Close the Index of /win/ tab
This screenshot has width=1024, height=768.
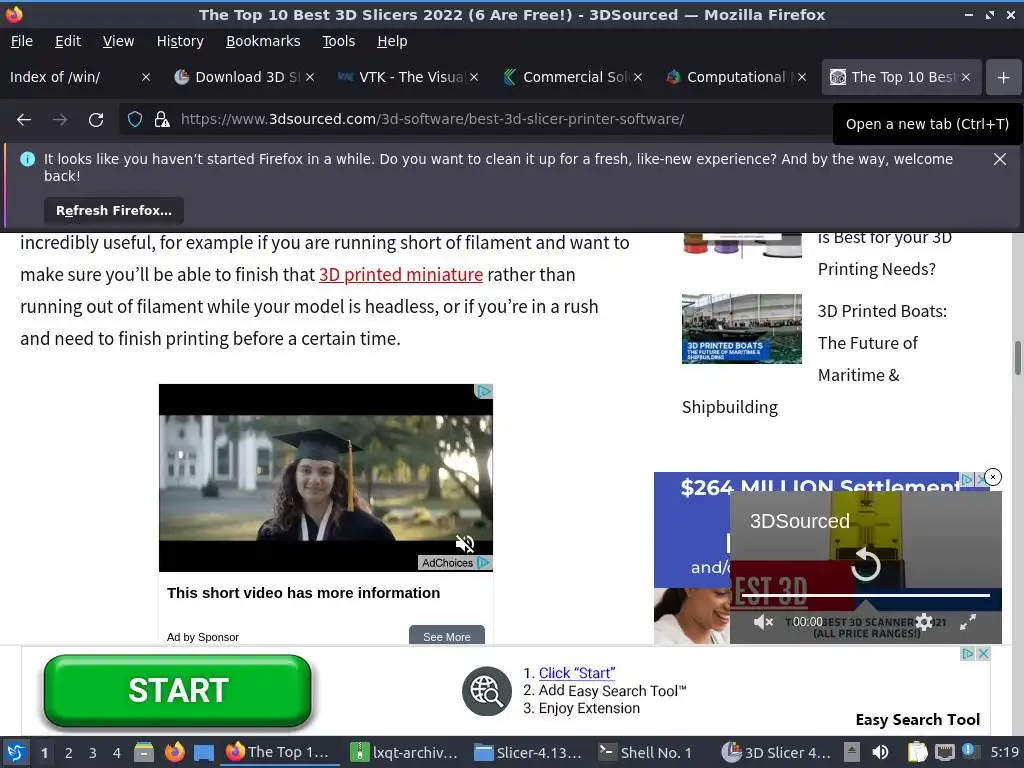click(146, 77)
